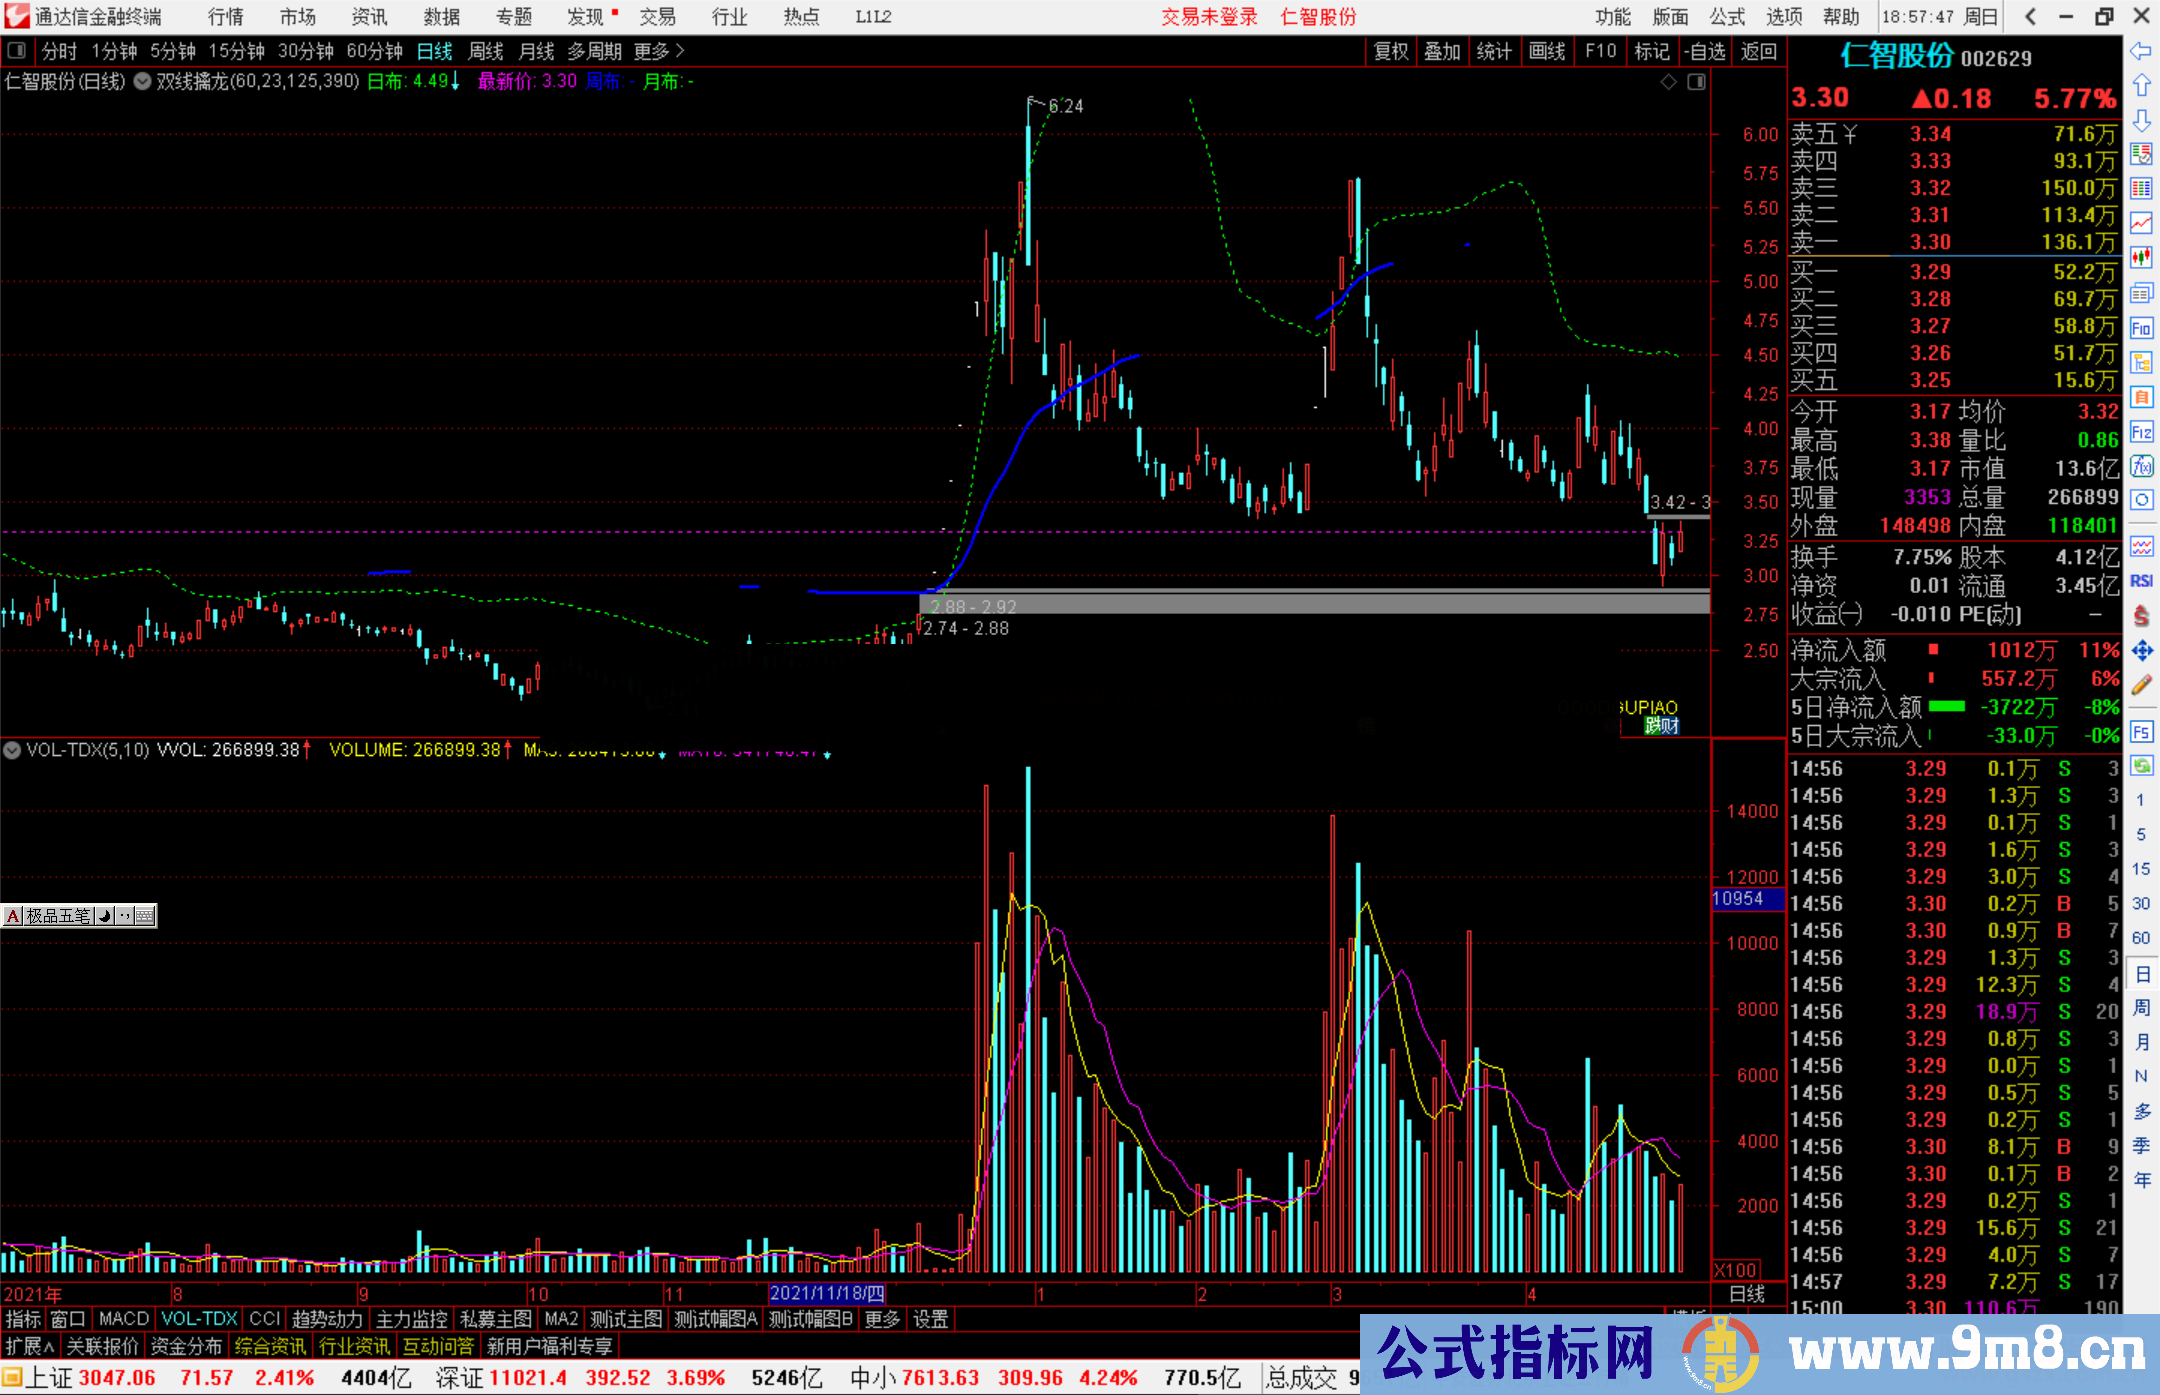Switch to the MACD indicator tab

123,1319
